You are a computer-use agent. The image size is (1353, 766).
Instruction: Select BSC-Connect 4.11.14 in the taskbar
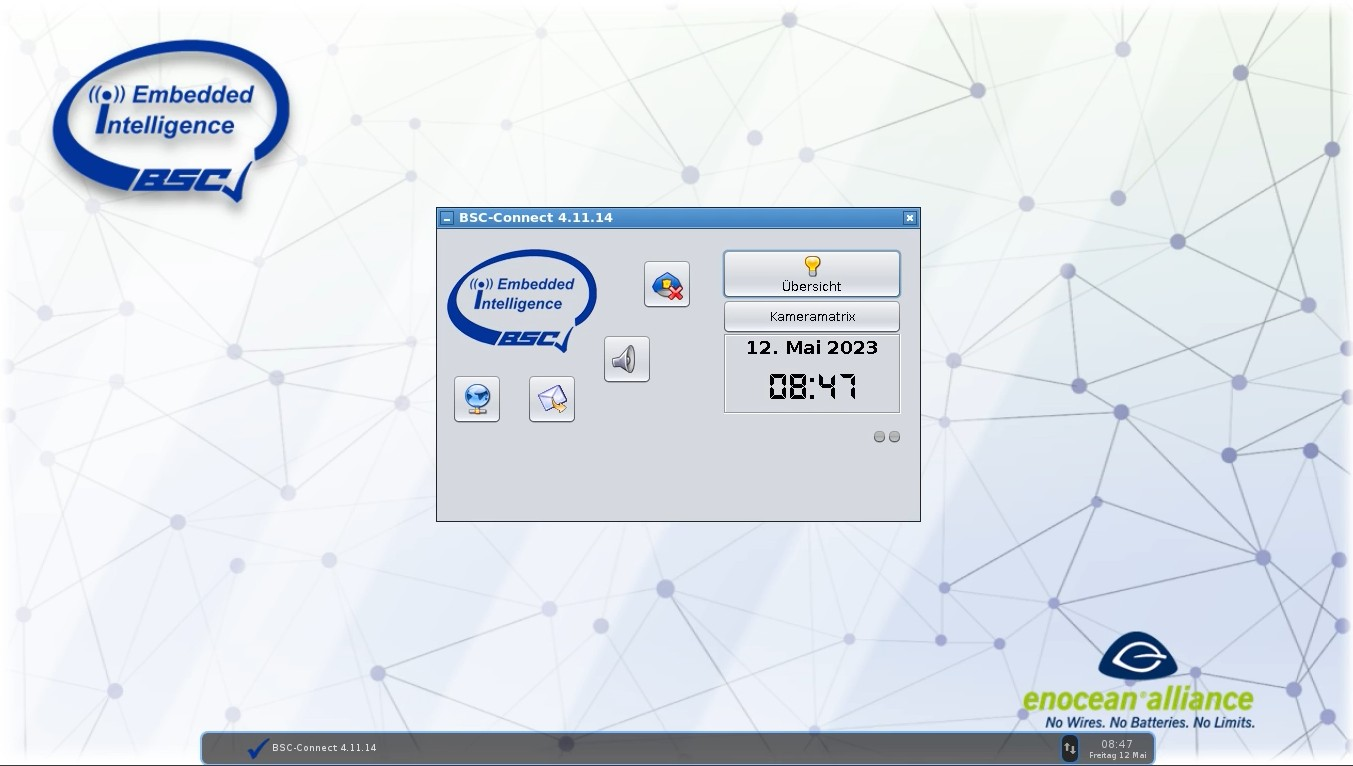(324, 748)
